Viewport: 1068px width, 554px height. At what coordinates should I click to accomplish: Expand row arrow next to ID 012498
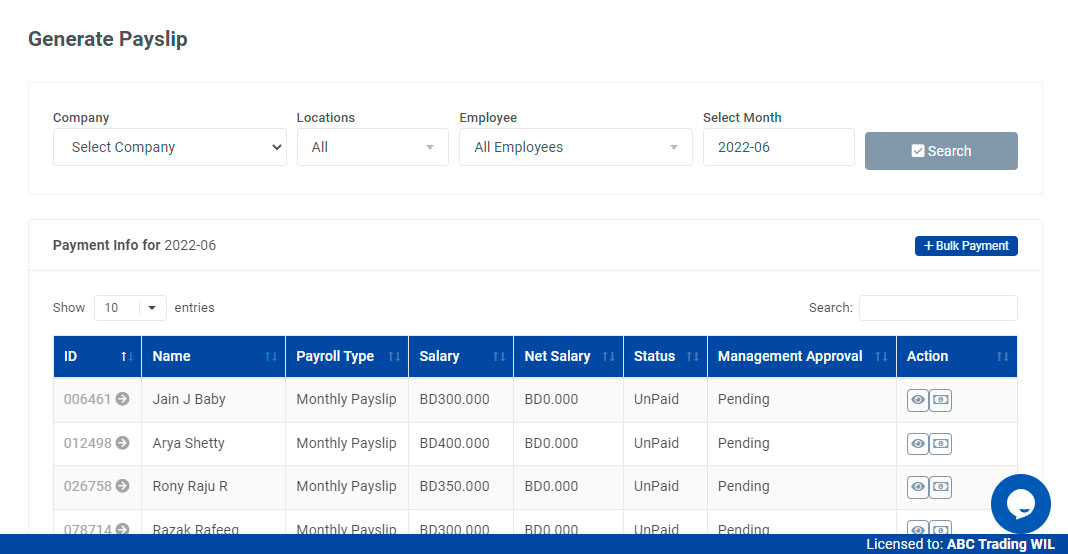(122, 443)
